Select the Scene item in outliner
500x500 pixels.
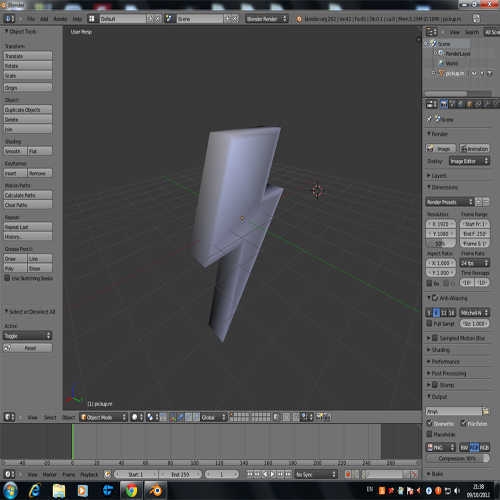click(444, 44)
